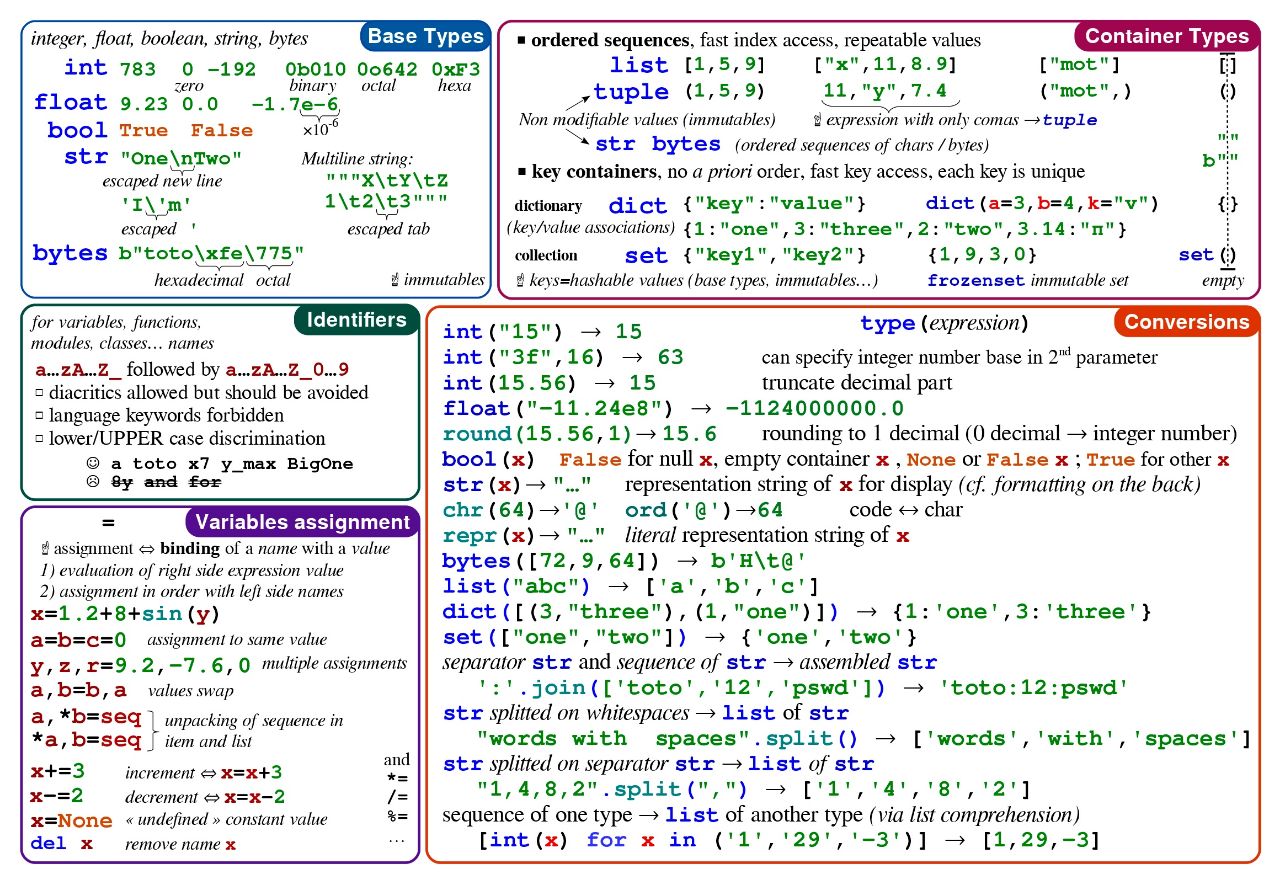Click the float value '9.23'
Image resolution: width=1280 pixels, height=881 pixels.
144,103
